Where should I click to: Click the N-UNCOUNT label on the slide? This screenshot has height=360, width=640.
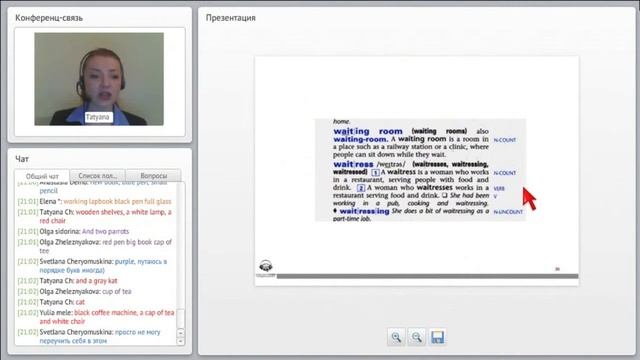point(508,212)
